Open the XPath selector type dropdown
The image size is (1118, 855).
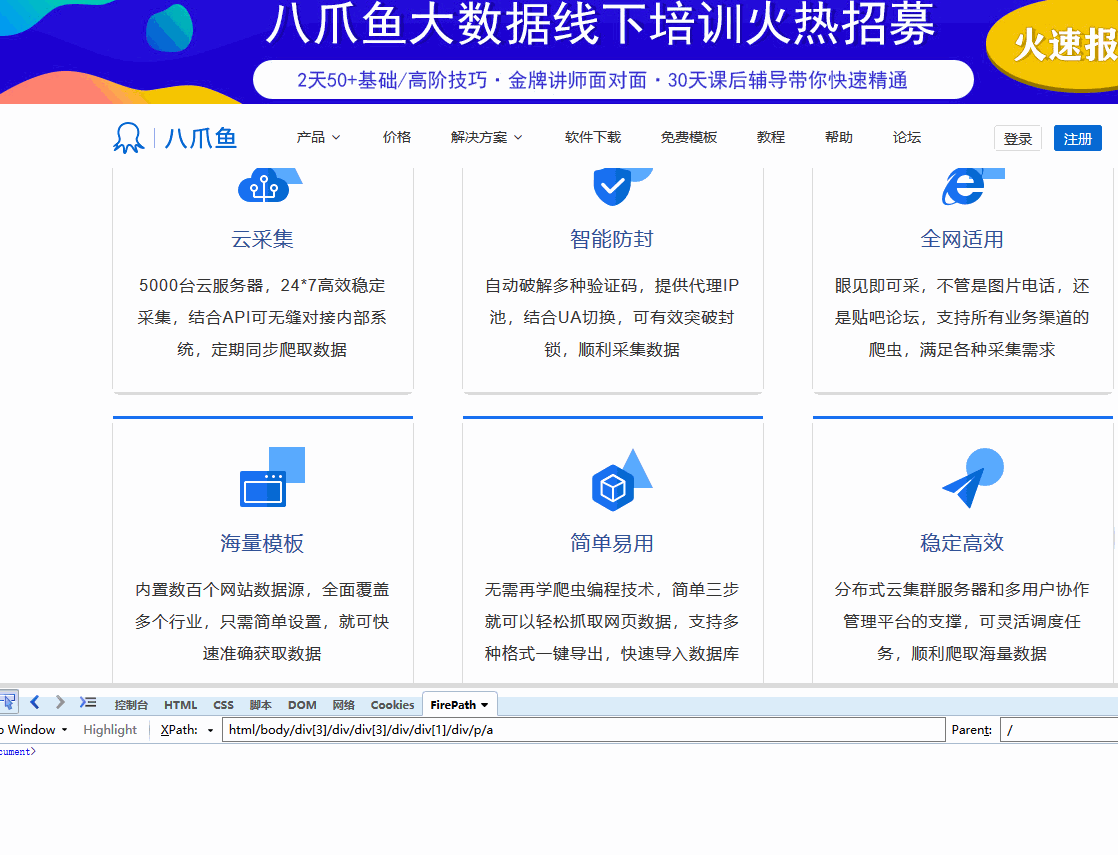pos(210,730)
